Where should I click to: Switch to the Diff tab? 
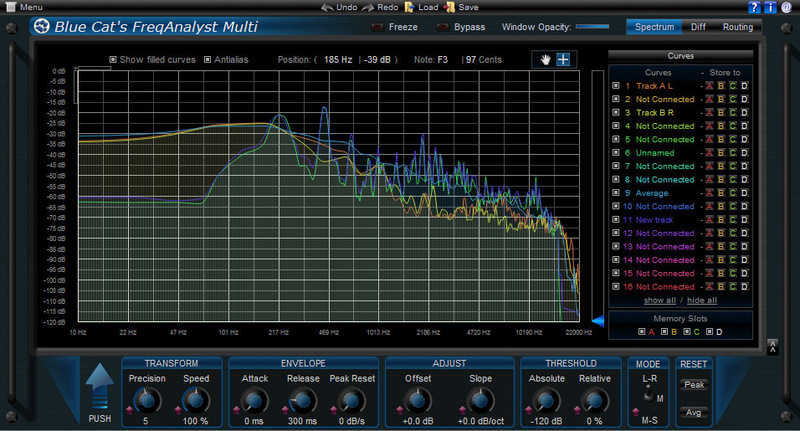click(697, 27)
